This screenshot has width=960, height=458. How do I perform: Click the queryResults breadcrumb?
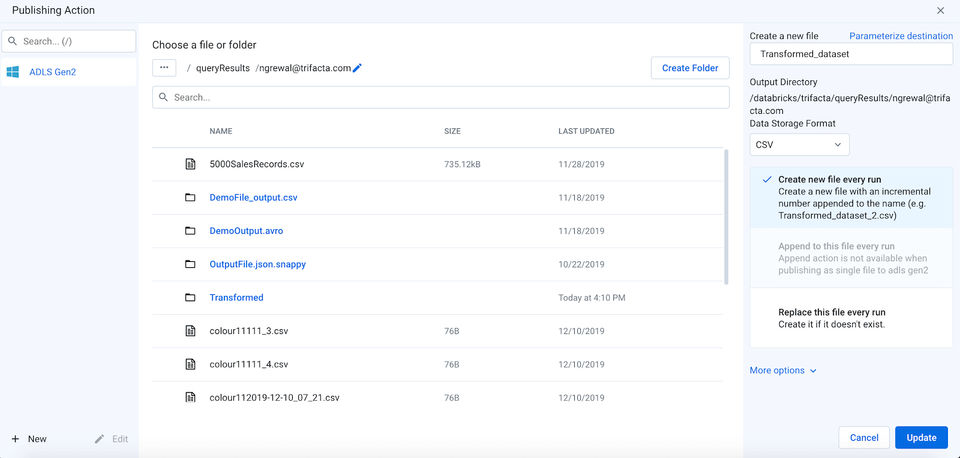click(x=223, y=68)
